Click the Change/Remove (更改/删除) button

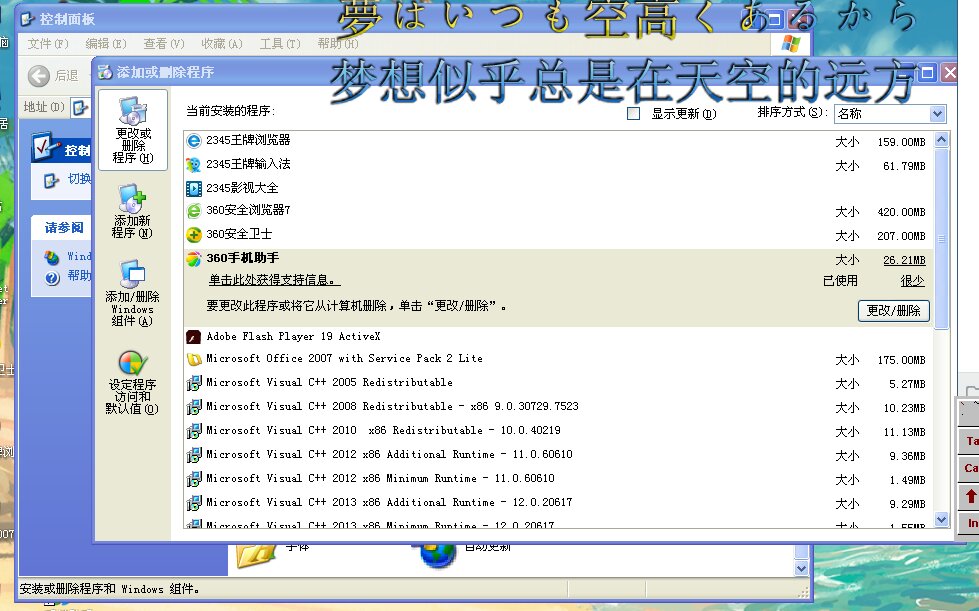[893, 311]
